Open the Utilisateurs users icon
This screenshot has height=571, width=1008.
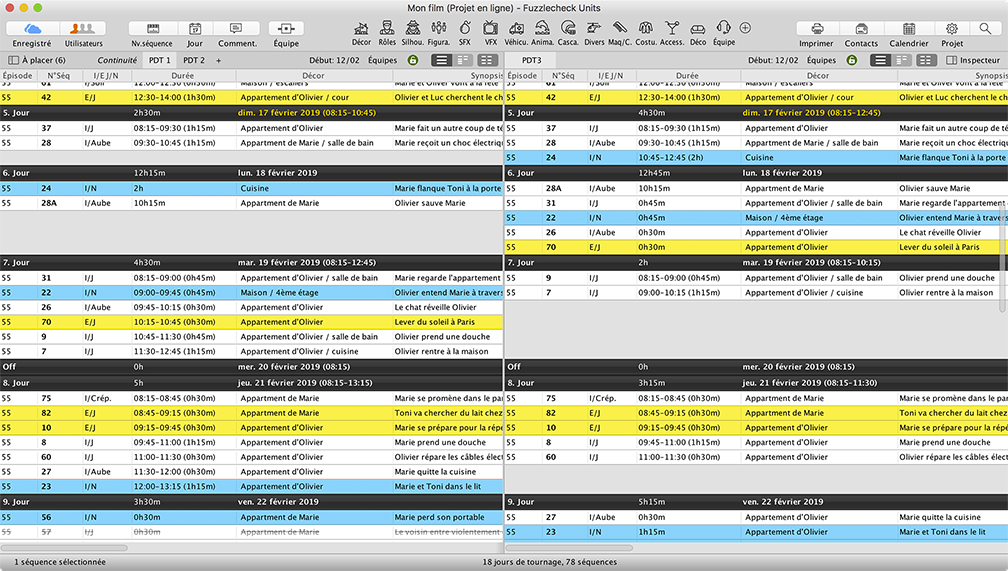click(x=83, y=28)
